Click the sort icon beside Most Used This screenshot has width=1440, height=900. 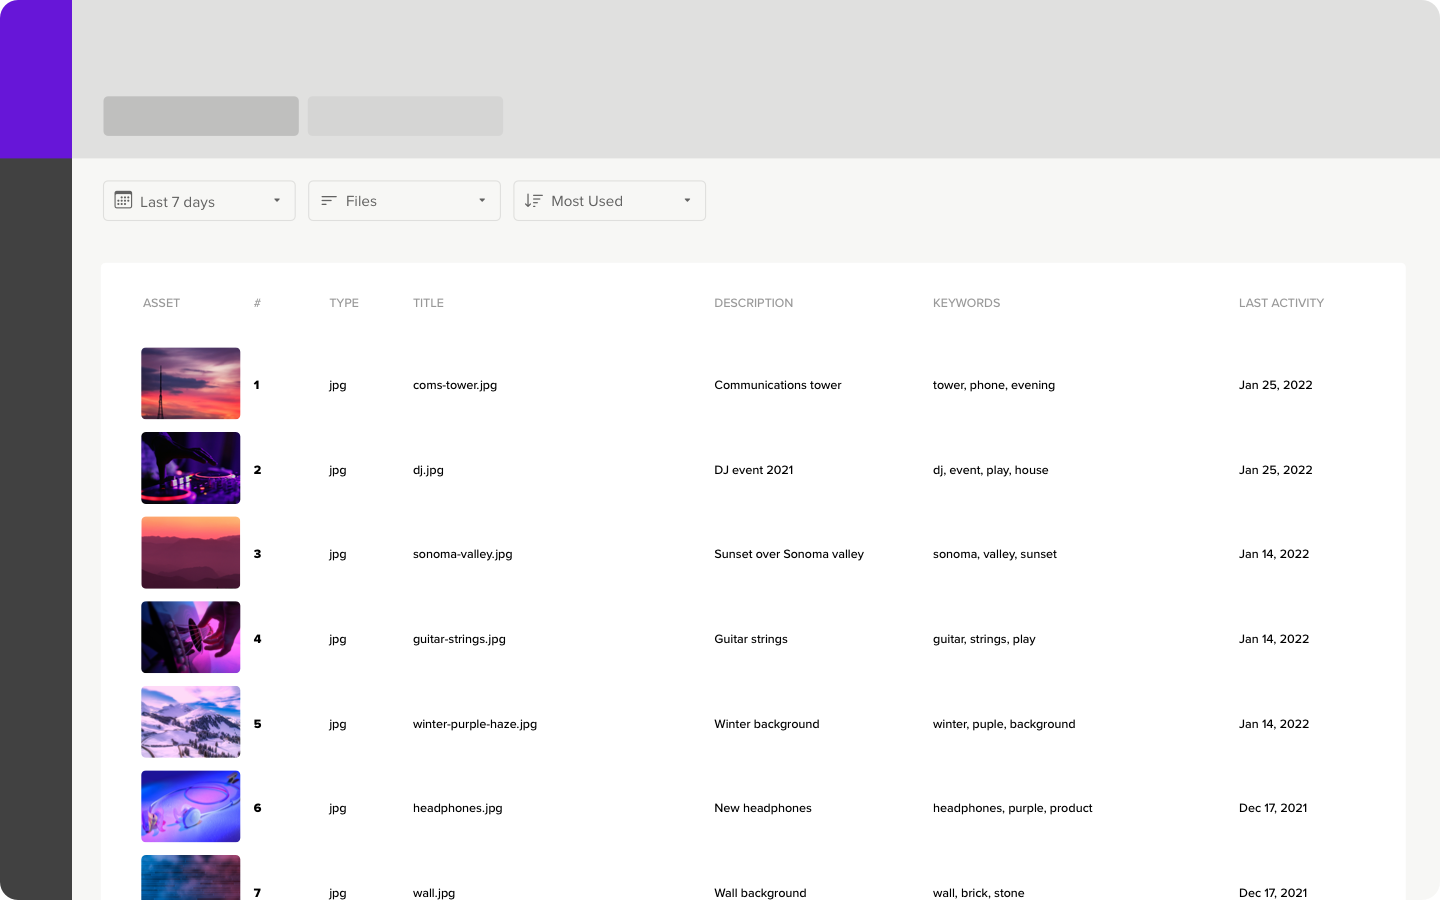533,201
